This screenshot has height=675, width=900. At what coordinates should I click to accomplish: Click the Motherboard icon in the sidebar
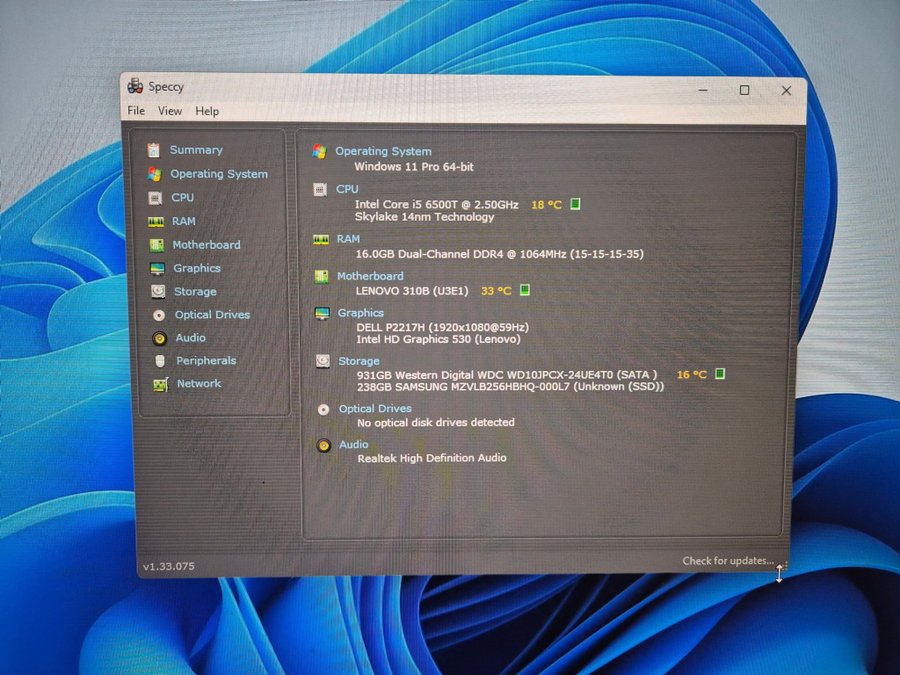coord(156,245)
